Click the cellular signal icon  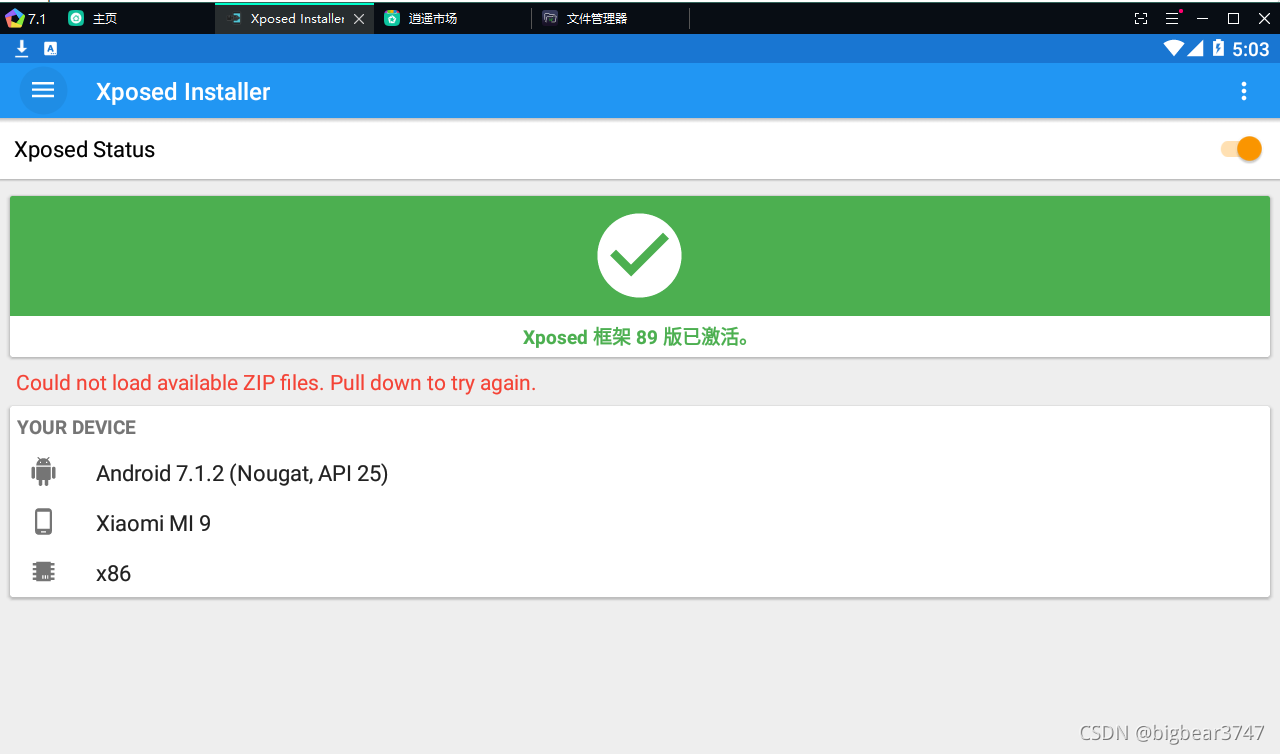(x=1195, y=48)
